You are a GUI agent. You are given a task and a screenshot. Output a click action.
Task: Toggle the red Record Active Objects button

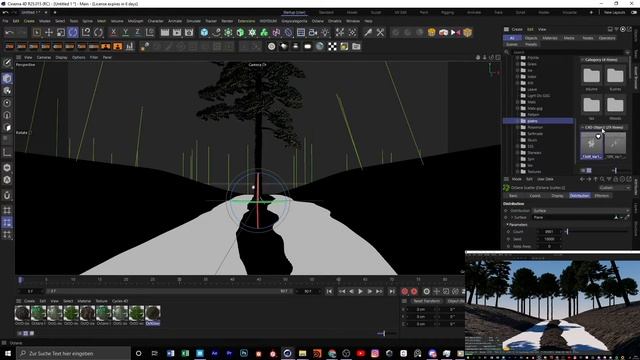[404, 291]
